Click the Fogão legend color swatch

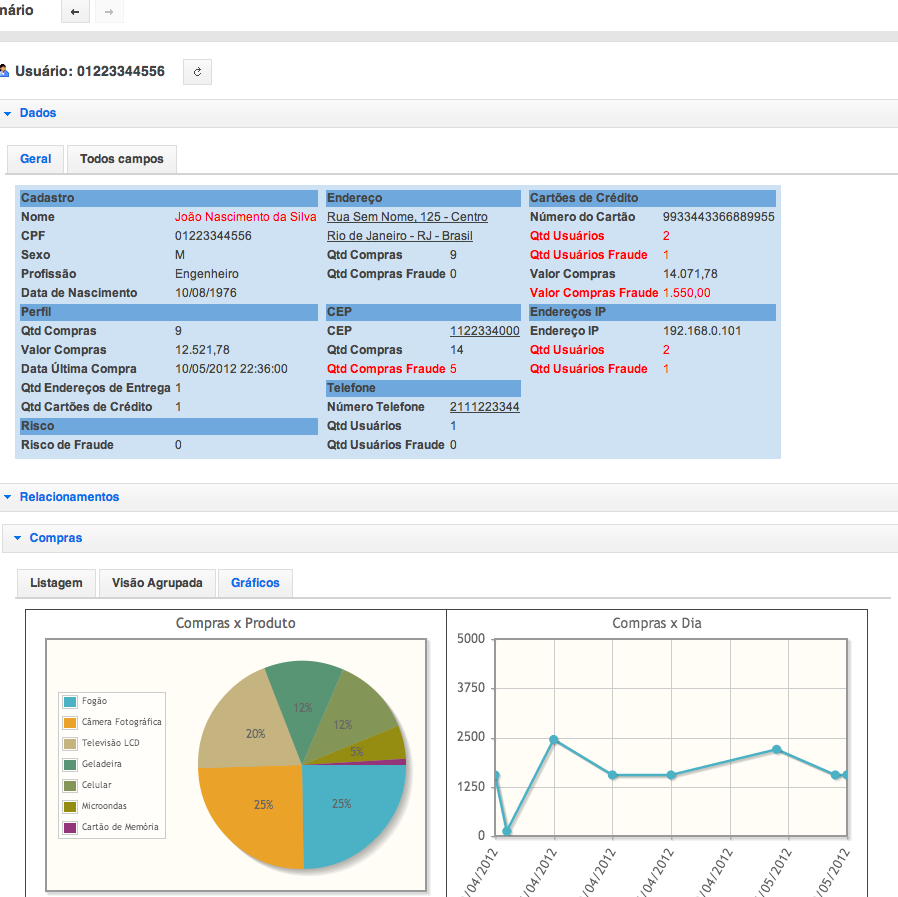(x=70, y=702)
